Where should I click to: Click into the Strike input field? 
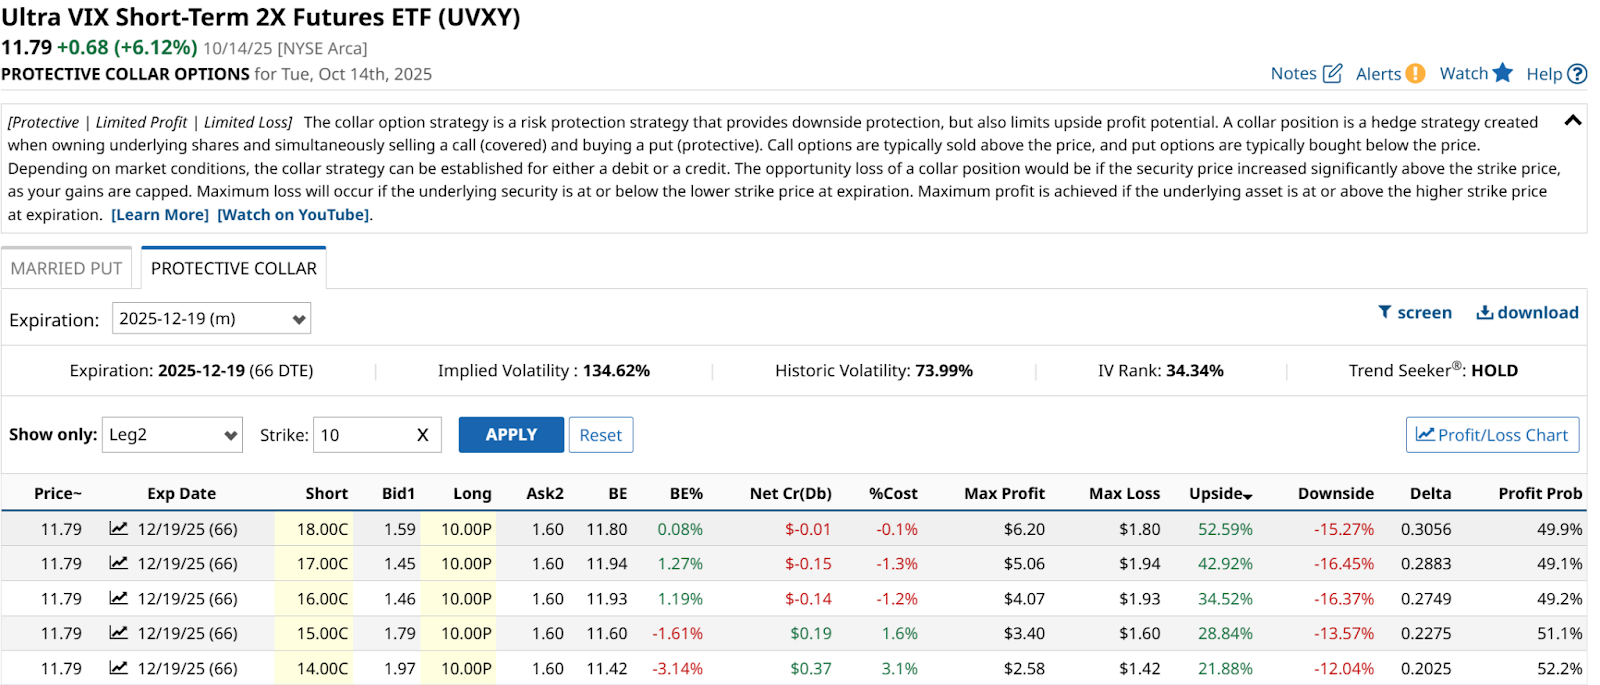point(360,435)
